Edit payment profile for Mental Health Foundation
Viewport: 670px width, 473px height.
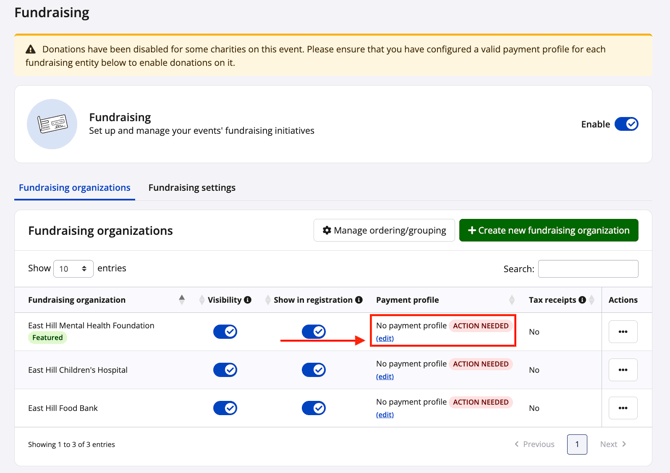tap(385, 339)
